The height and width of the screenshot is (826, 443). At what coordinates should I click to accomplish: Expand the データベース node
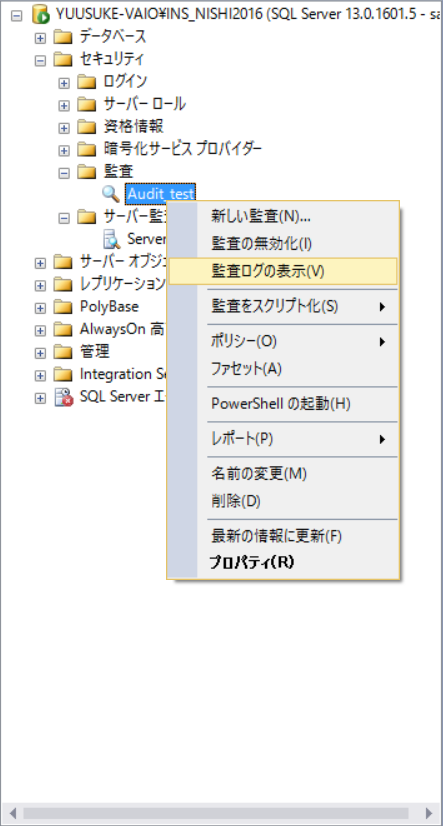click(x=40, y=37)
